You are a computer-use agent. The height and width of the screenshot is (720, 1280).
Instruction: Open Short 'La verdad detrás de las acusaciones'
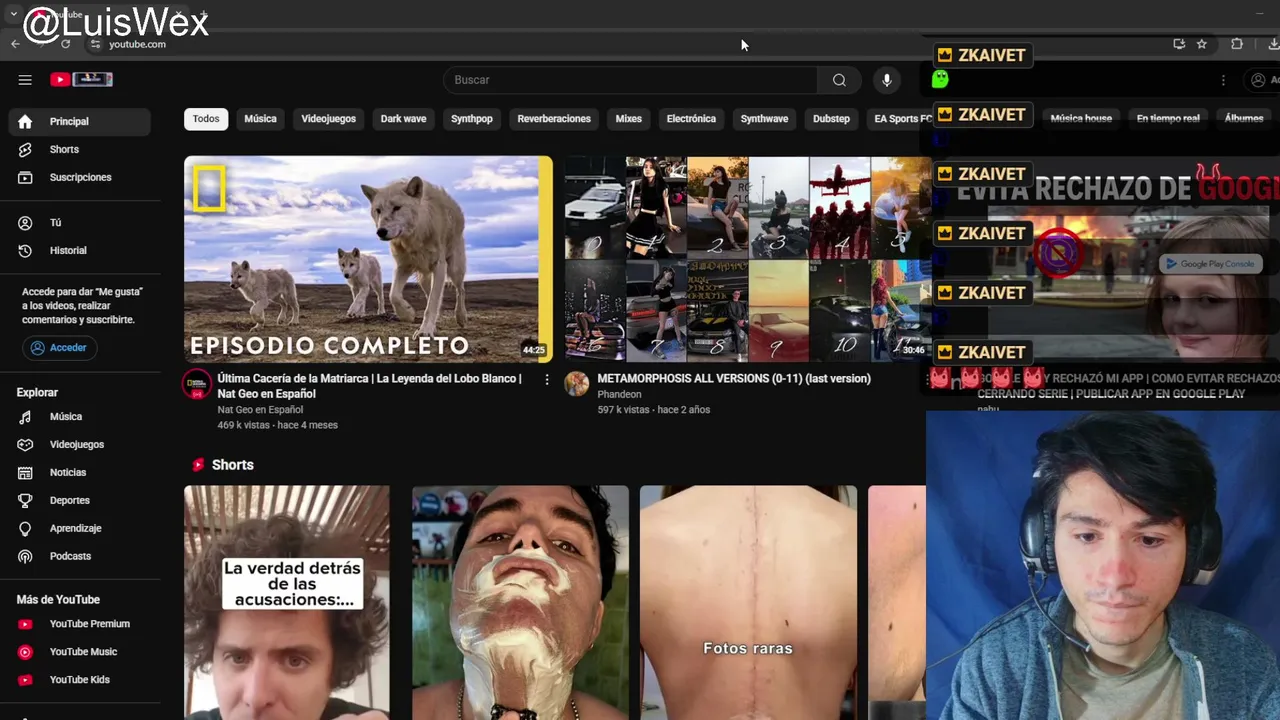(x=287, y=602)
